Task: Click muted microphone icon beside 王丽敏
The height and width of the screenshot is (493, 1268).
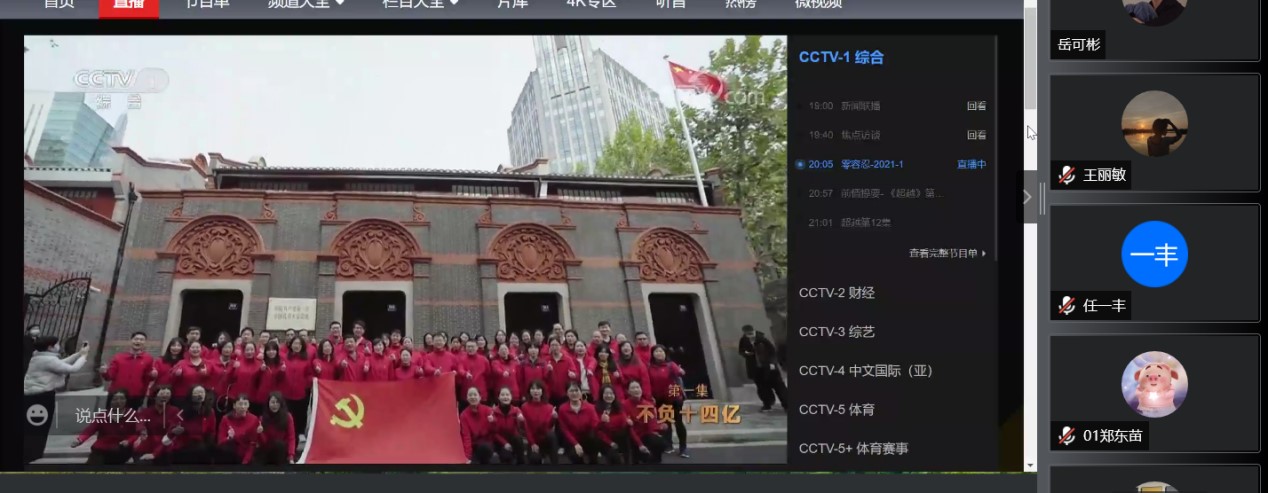Action: click(x=1067, y=176)
